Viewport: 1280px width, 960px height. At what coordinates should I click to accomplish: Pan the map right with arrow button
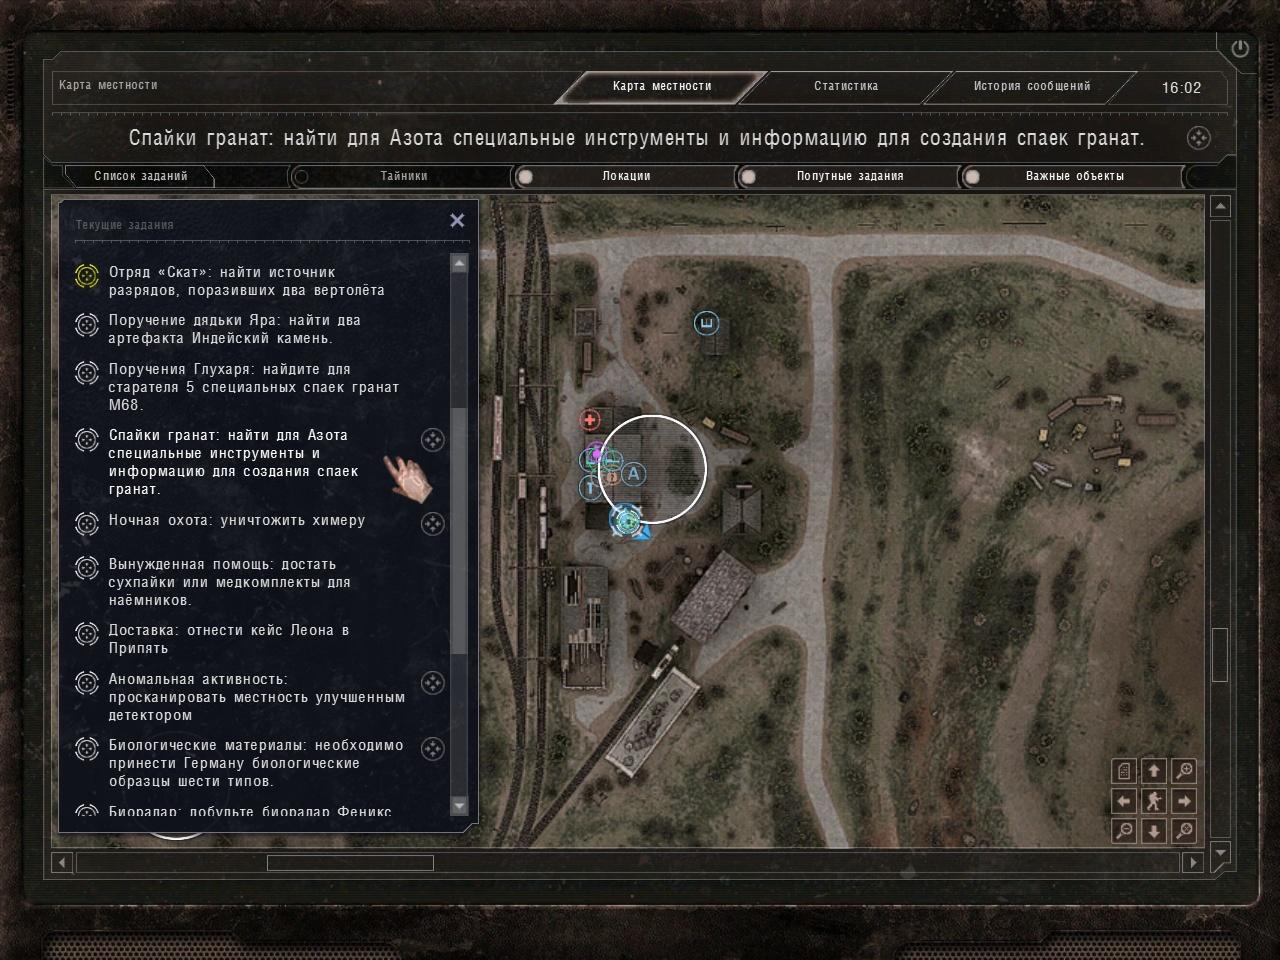pos(1184,801)
